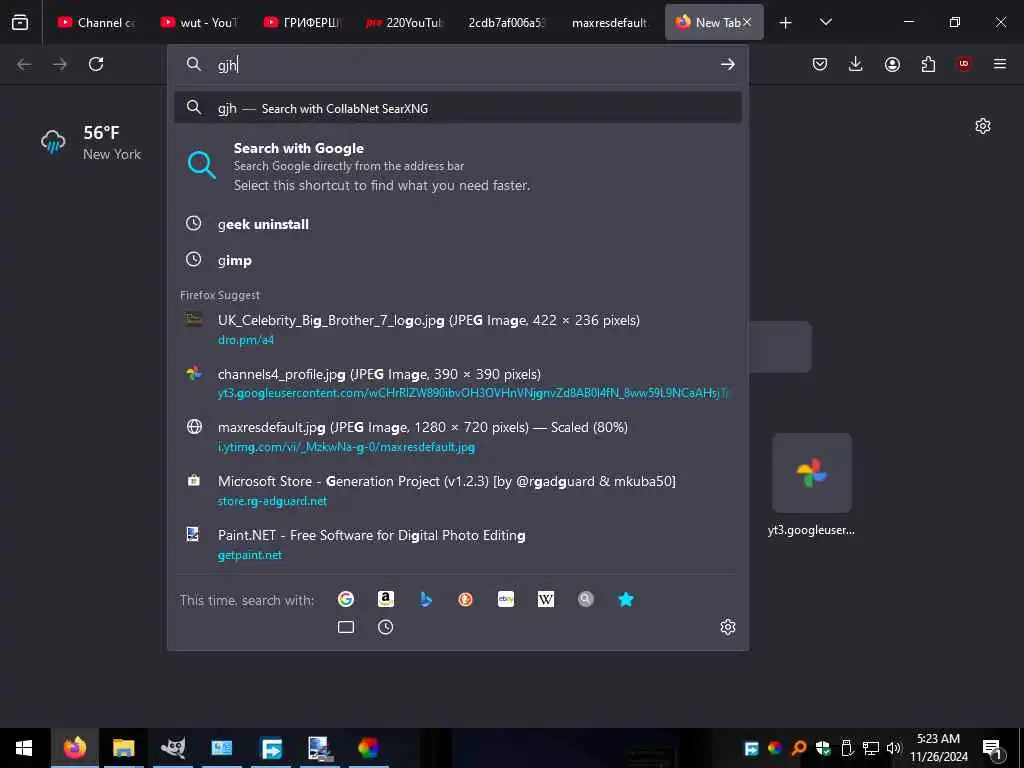This screenshot has width=1024, height=768.
Task: Open the Extensions panel
Action: 928,64
